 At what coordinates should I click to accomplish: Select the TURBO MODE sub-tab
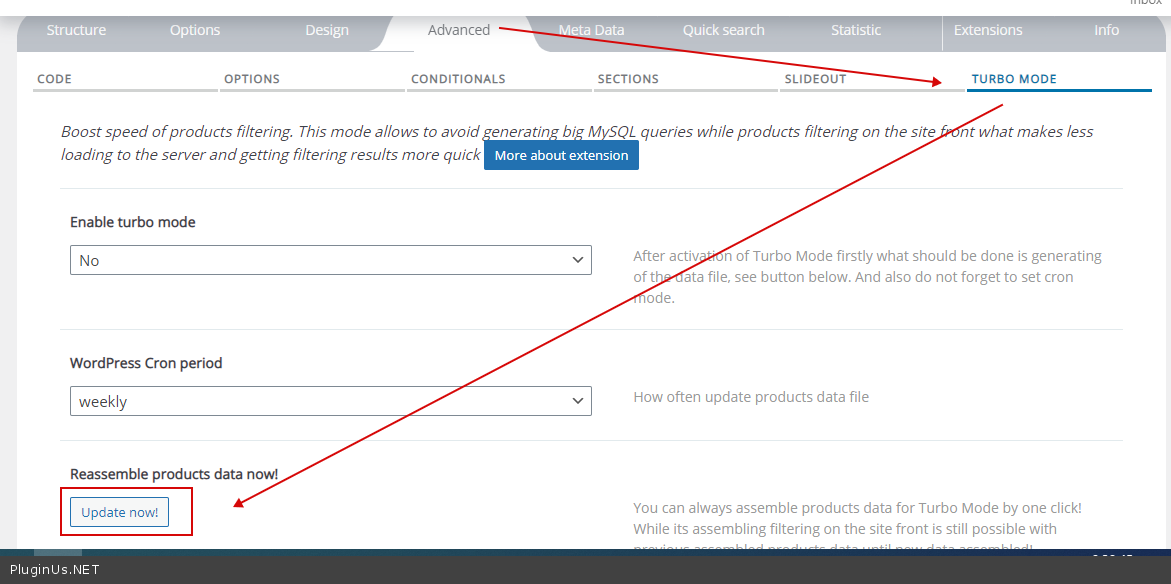(1014, 79)
